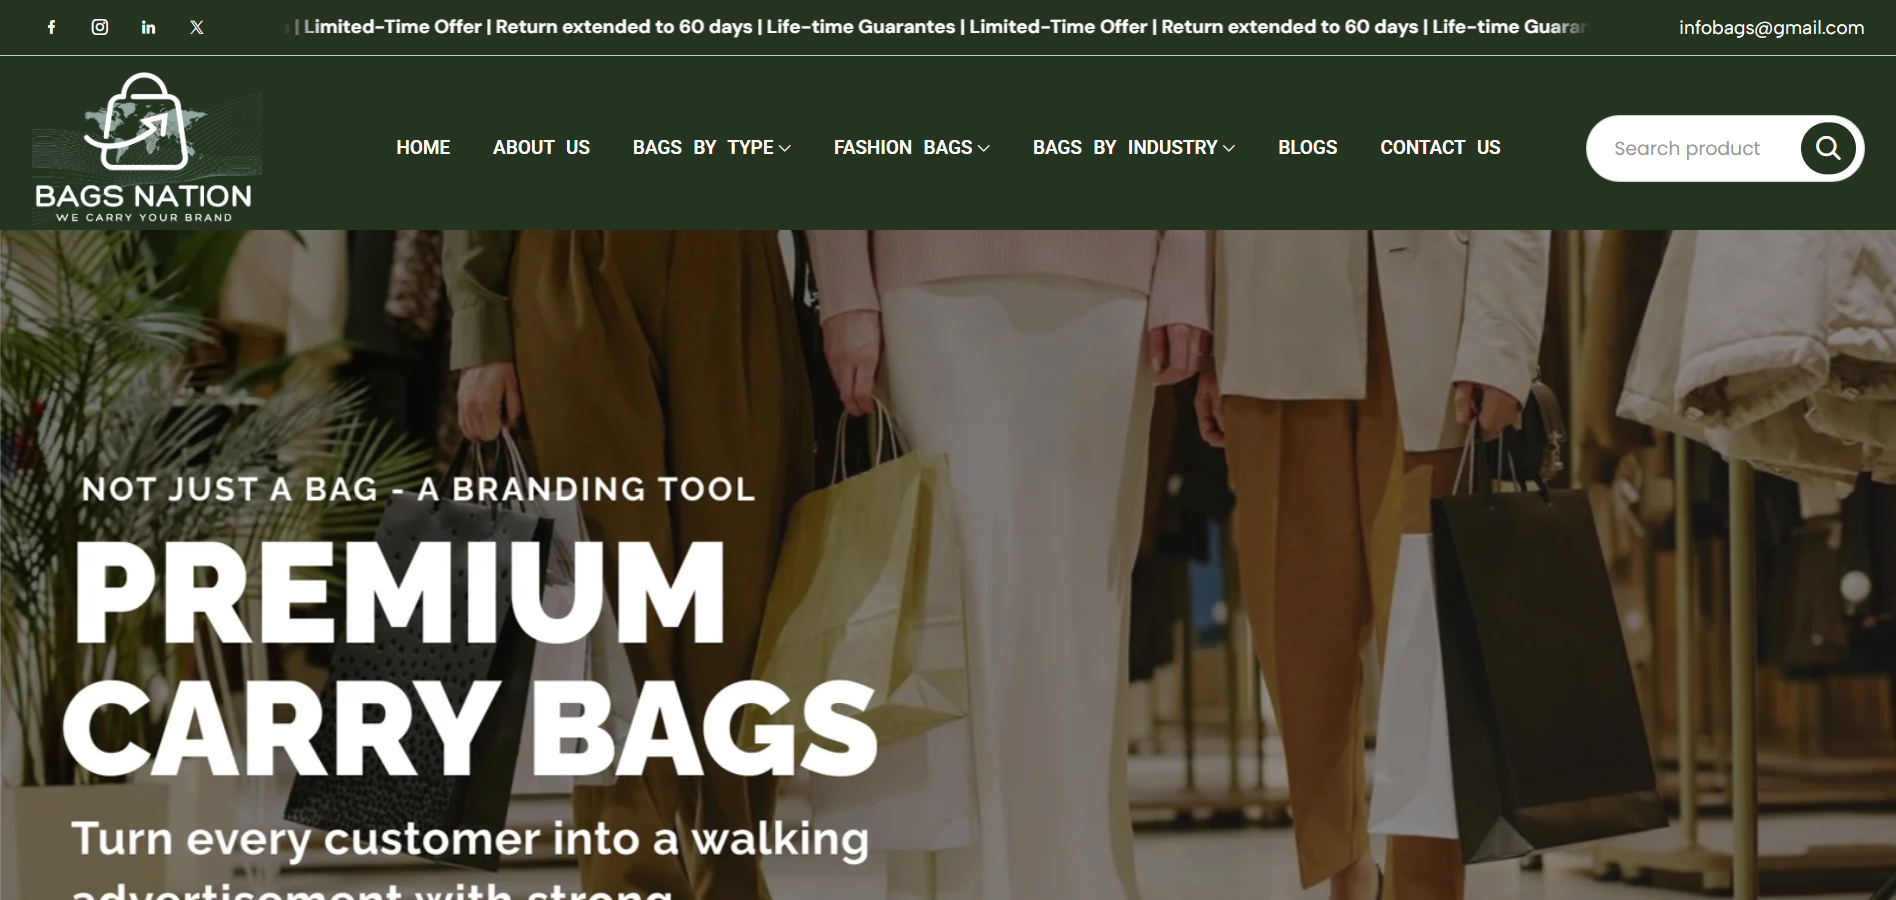
Task: Click inside the Search product field
Action: pos(1700,147)
